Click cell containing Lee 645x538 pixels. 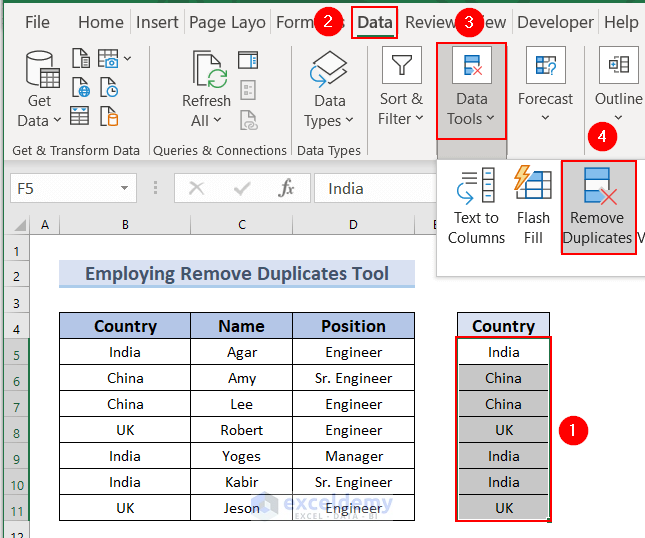click(241, 404)
